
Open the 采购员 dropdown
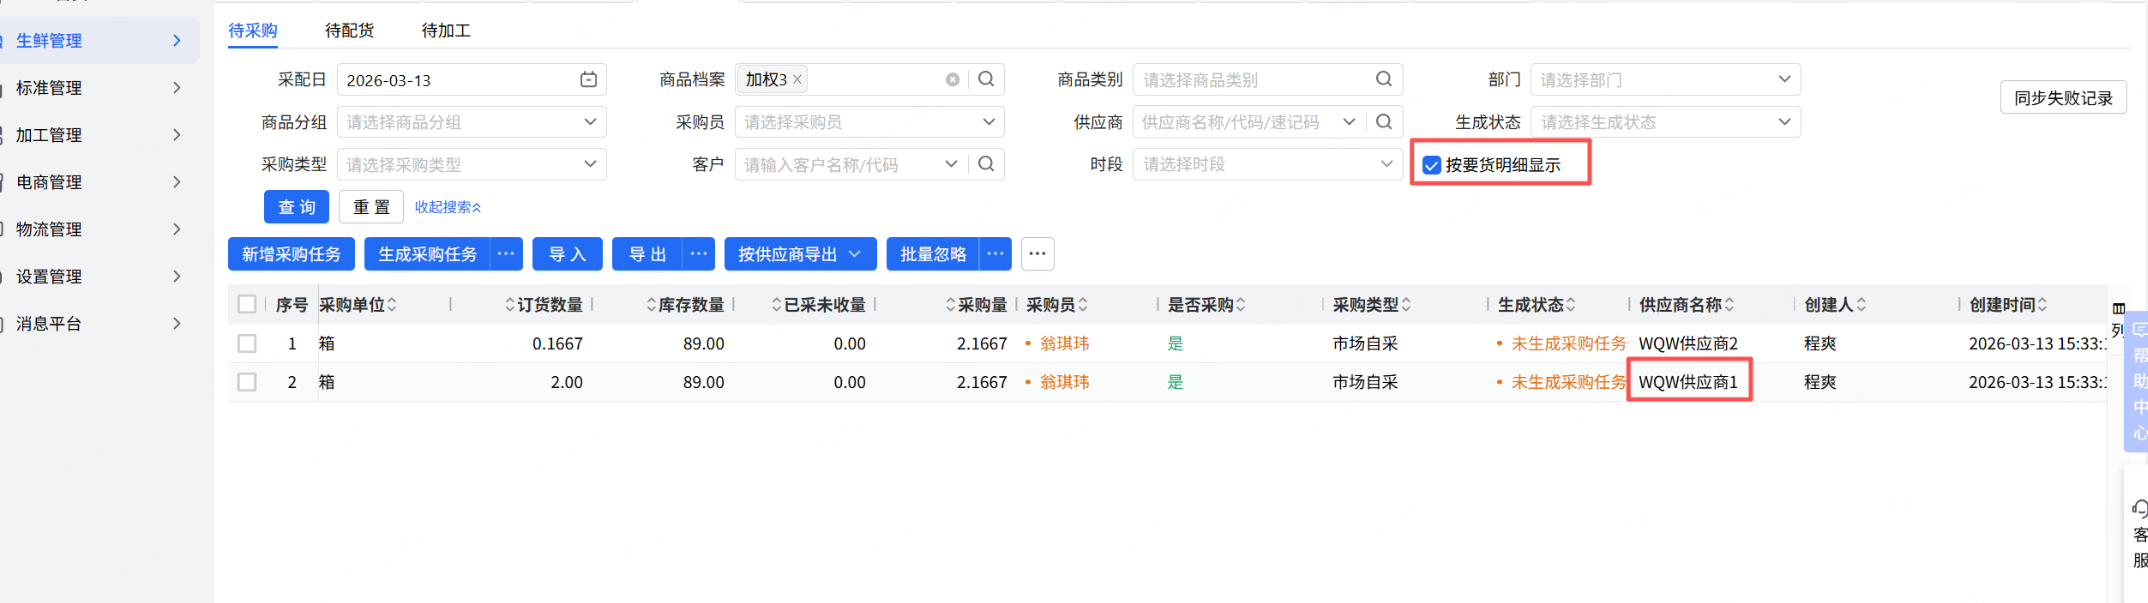pyautogui.click(x=869, y=121)
